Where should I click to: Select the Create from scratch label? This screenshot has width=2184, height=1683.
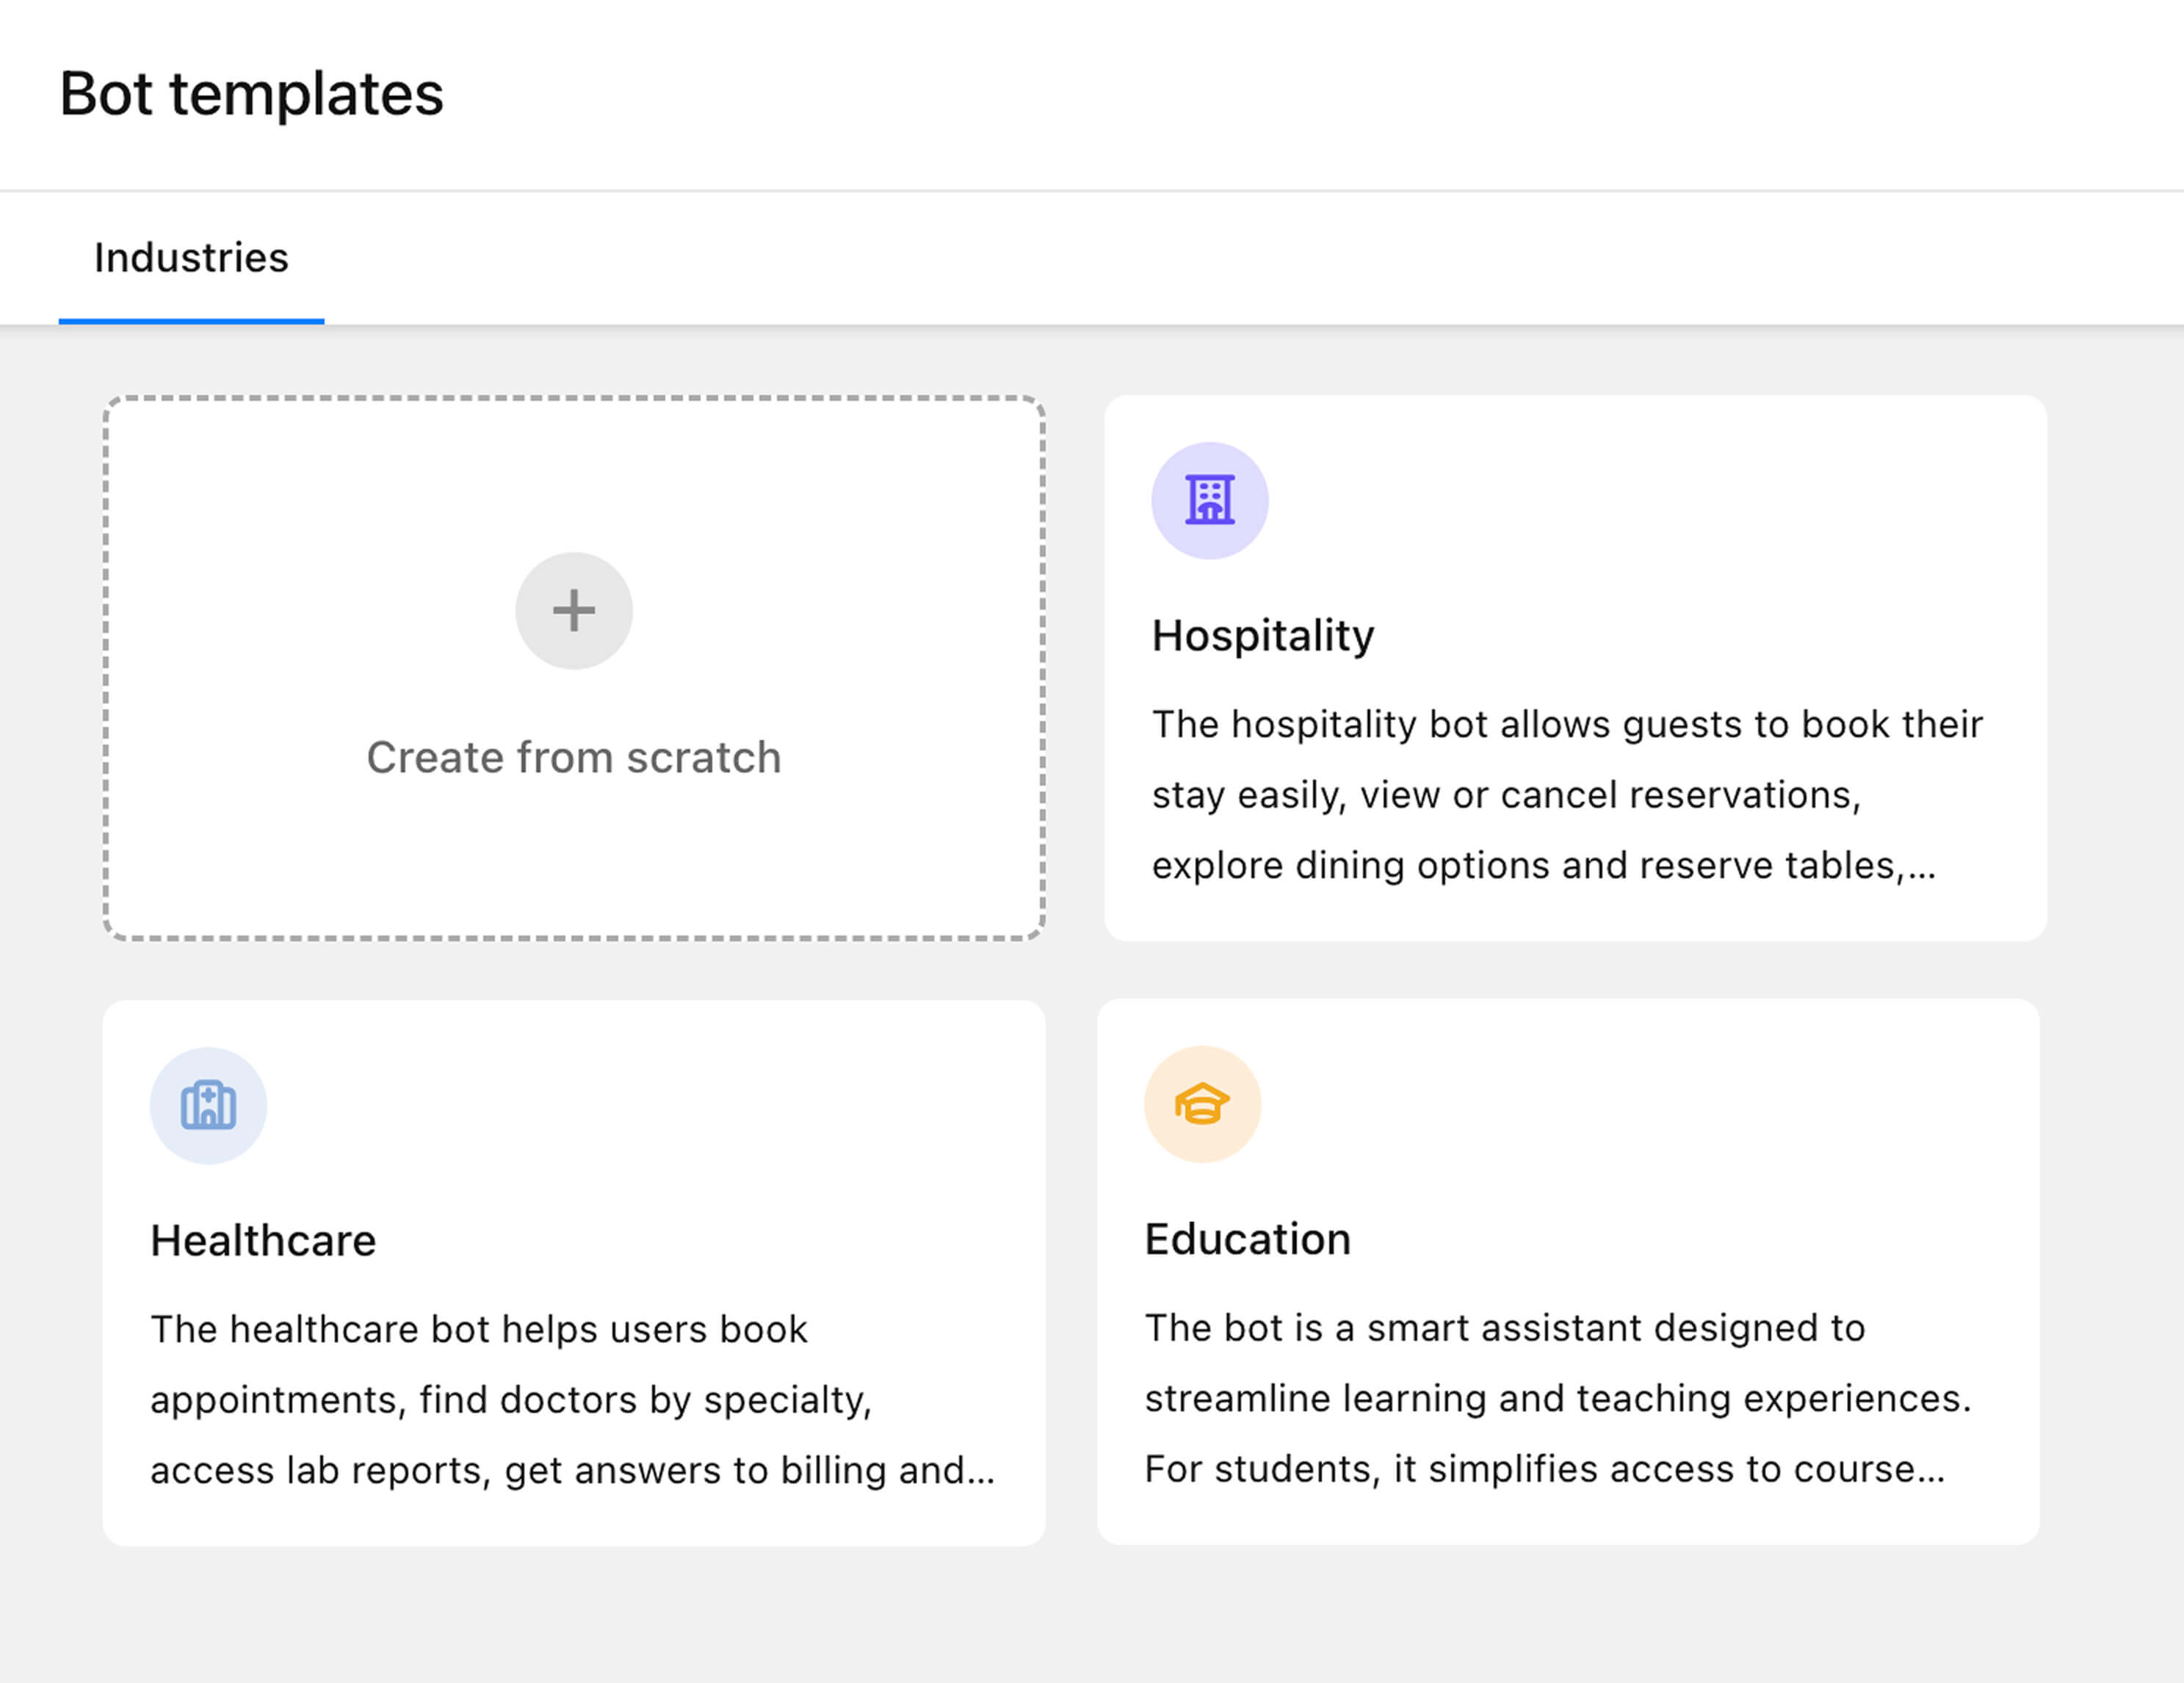(x=573, y=757)
